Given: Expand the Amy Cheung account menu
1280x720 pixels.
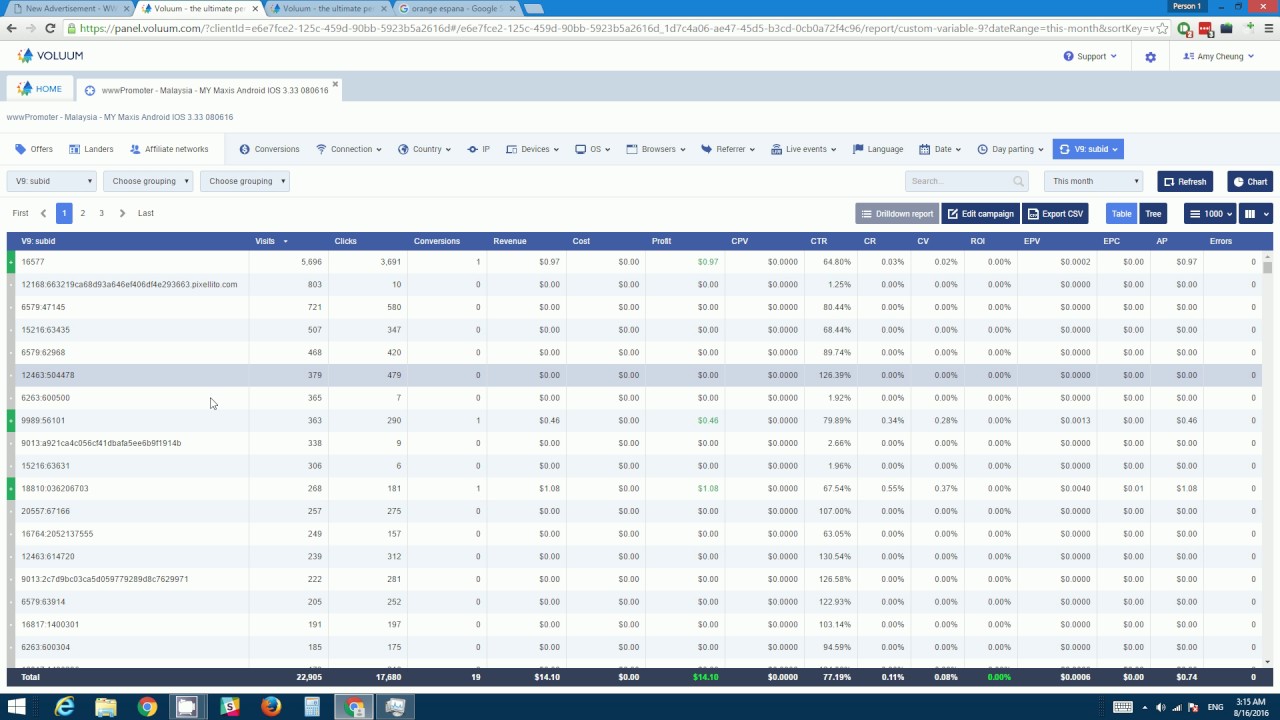Looking at the screenshot, I should pyautogui.click(x=1219, y=56).
